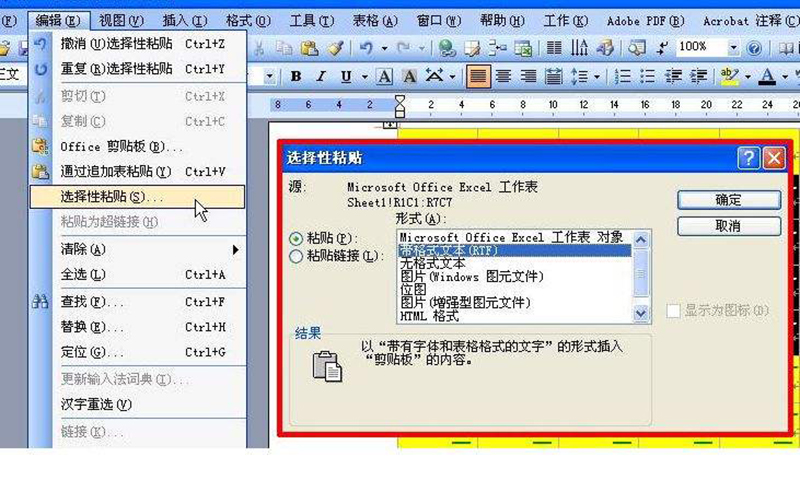The width and height of the screenshot is (800, 492).
Task: Select the 粘贴链接(L) radio button
Action: pos(295,256)
